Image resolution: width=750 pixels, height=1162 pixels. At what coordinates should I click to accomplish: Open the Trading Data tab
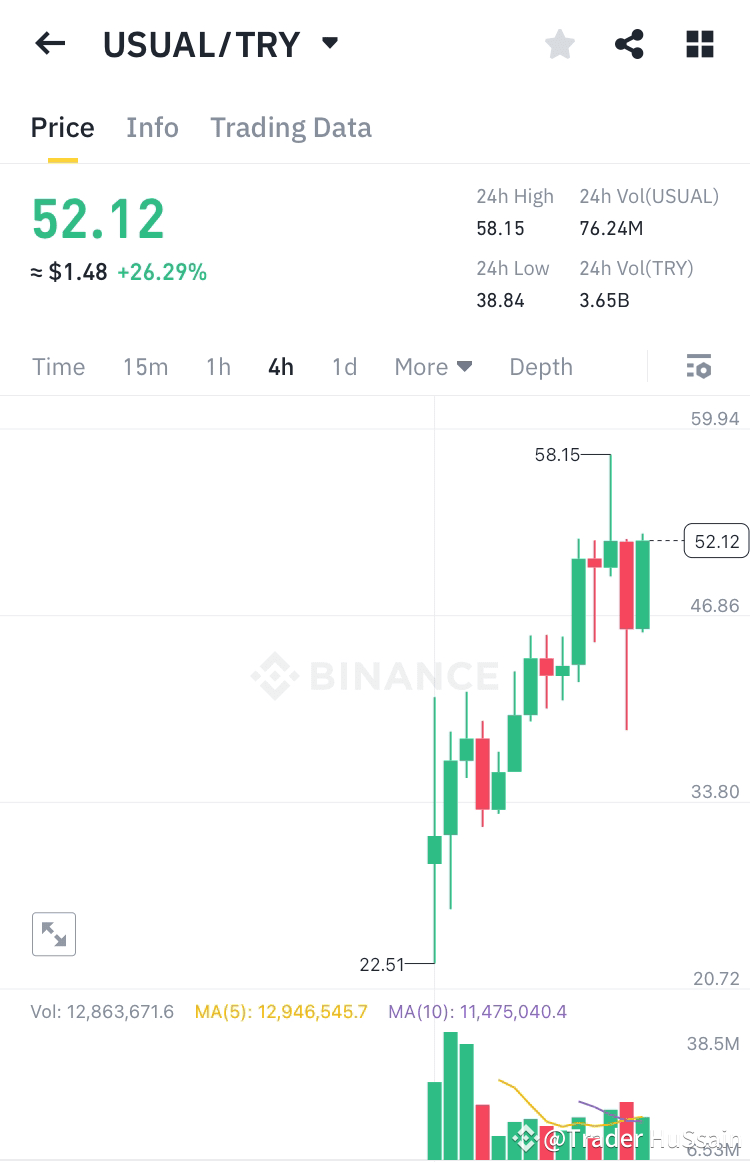tap(290, 127)
